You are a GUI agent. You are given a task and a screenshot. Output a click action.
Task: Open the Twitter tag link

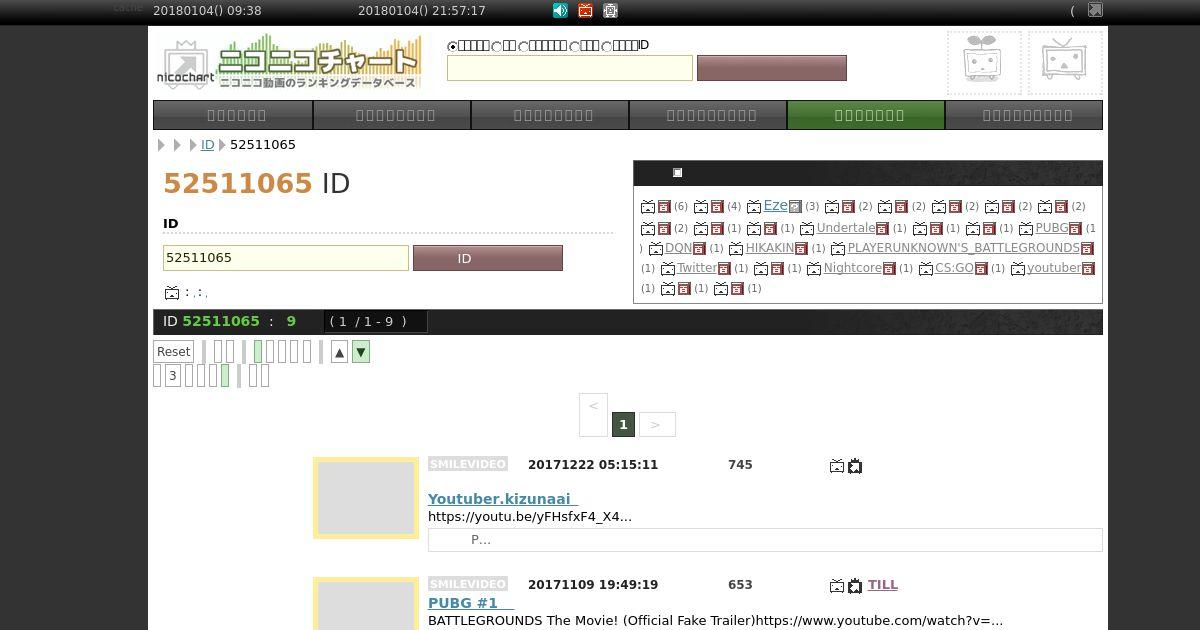click(697, 268)
